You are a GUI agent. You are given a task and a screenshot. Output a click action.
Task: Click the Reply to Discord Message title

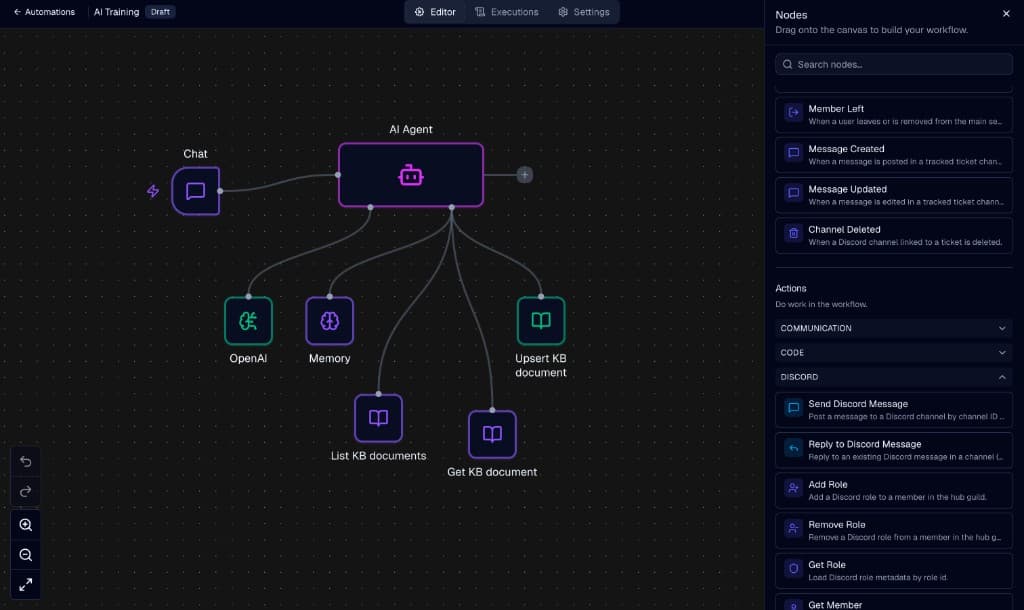[x=865, y=444]
